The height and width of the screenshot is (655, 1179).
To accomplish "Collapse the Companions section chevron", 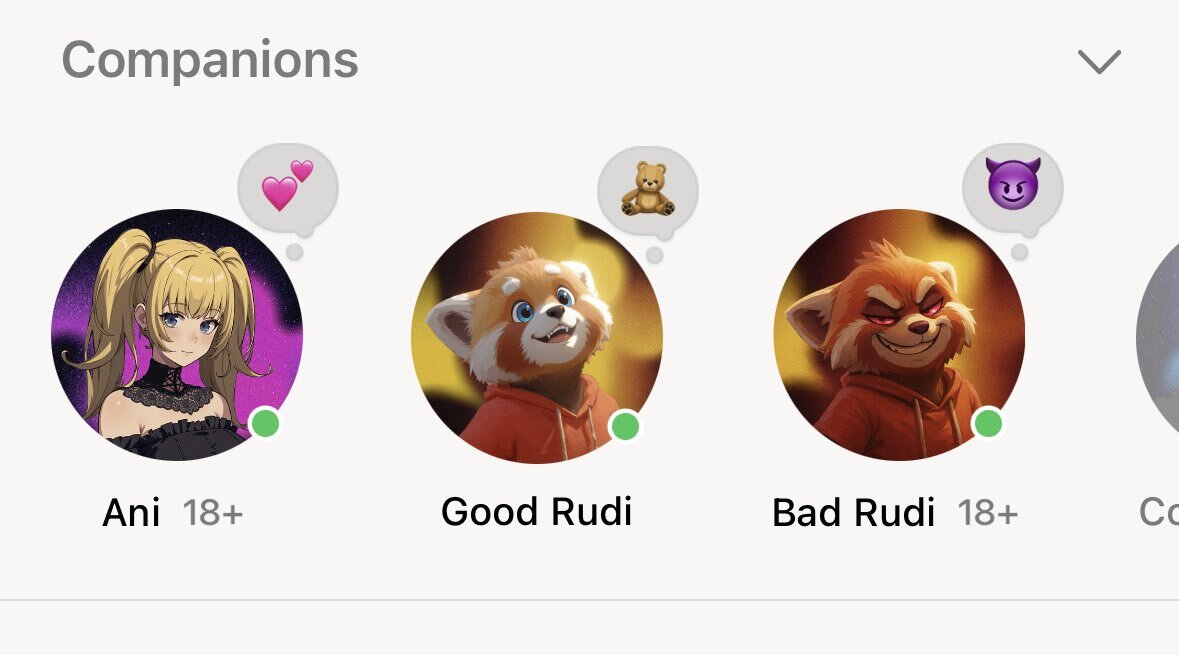I will (x=1099, y=62).
